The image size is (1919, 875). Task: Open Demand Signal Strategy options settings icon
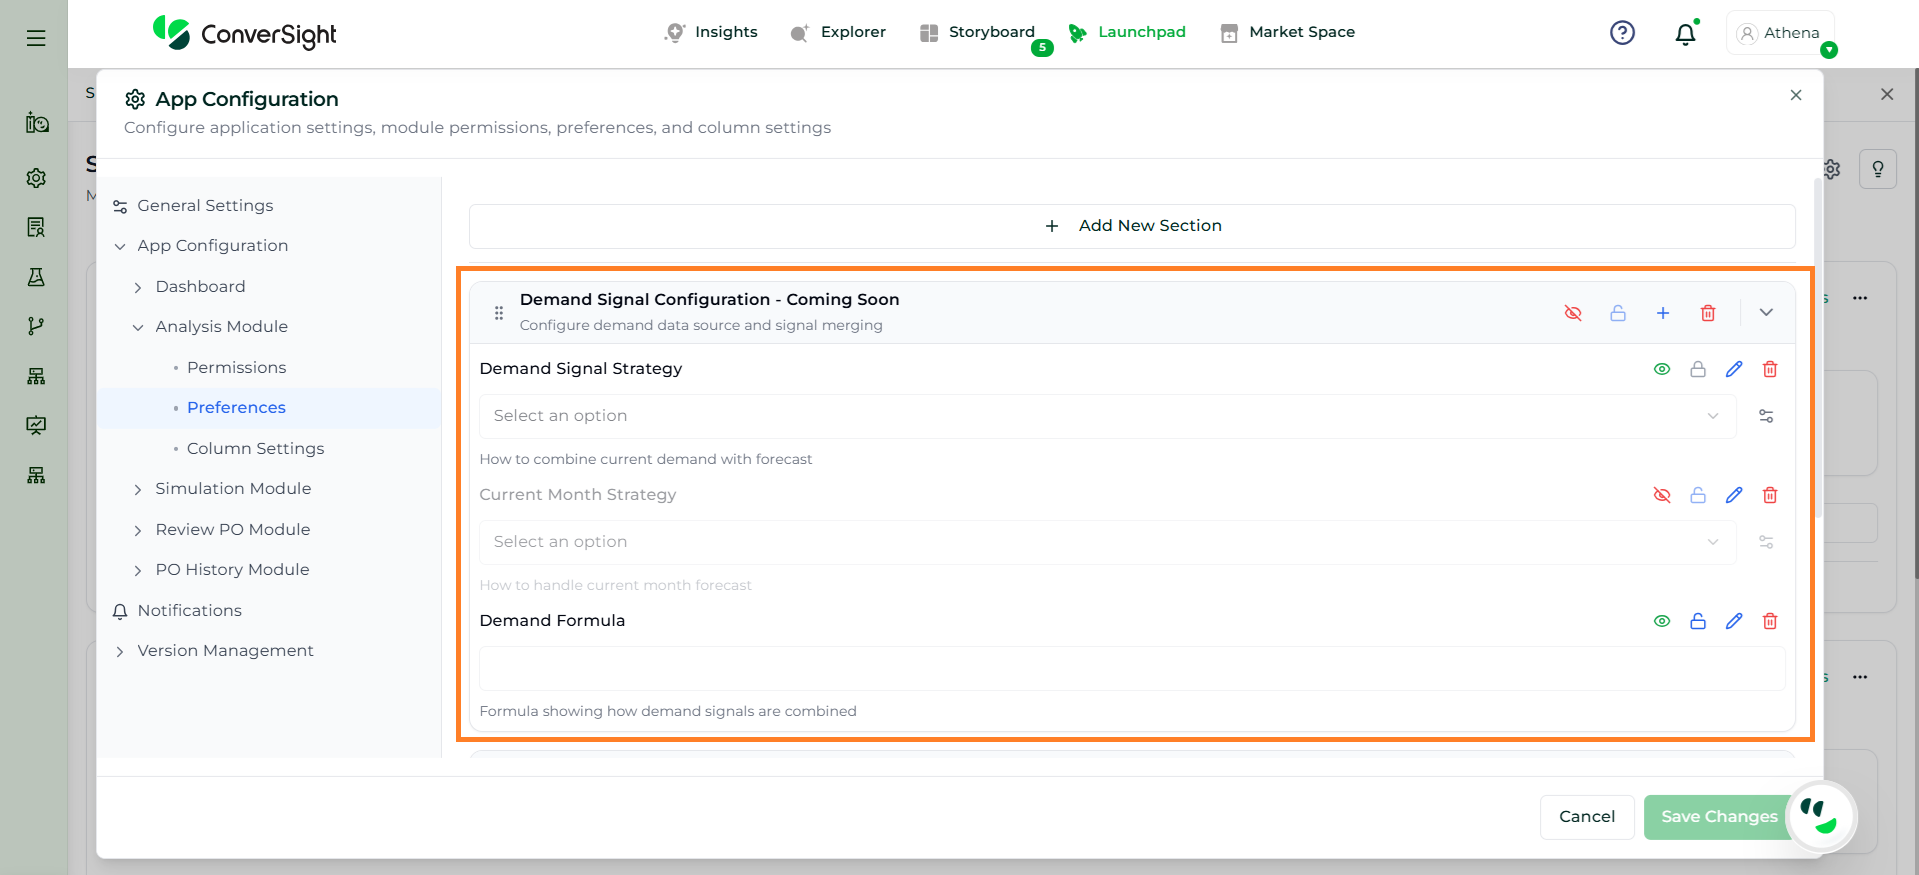(1766, 416)
